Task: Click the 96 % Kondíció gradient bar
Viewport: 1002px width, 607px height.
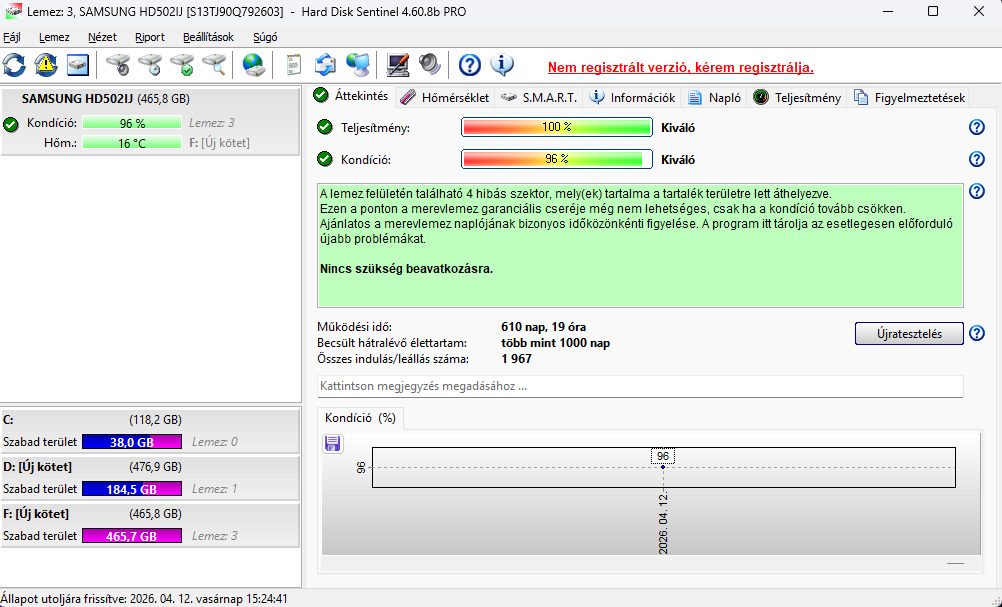Action: click(557, 159)
